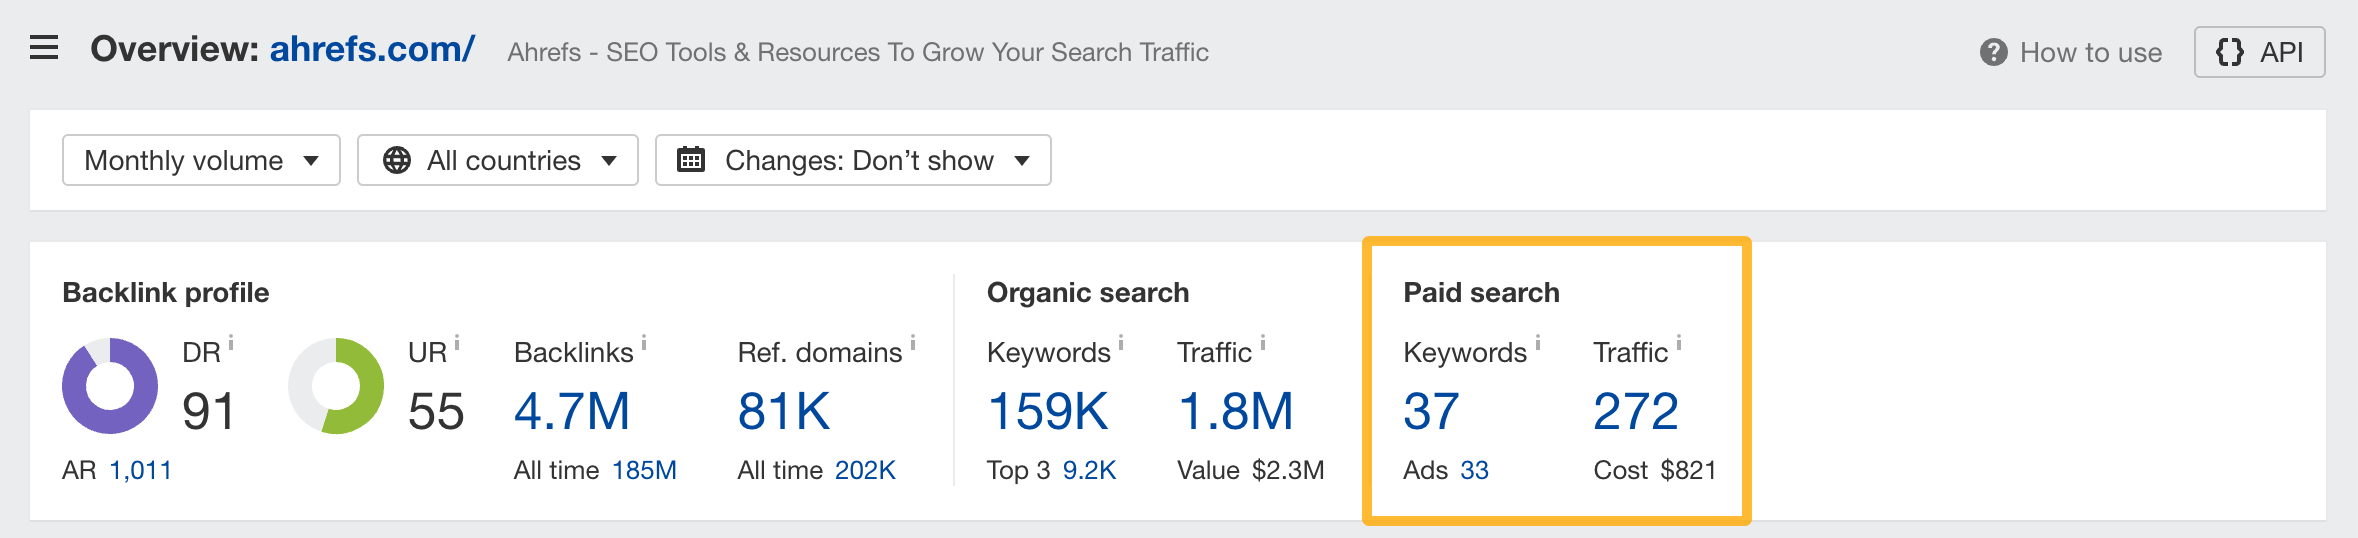
Task: Click the green UR donut chart
Action: point(336,386)
